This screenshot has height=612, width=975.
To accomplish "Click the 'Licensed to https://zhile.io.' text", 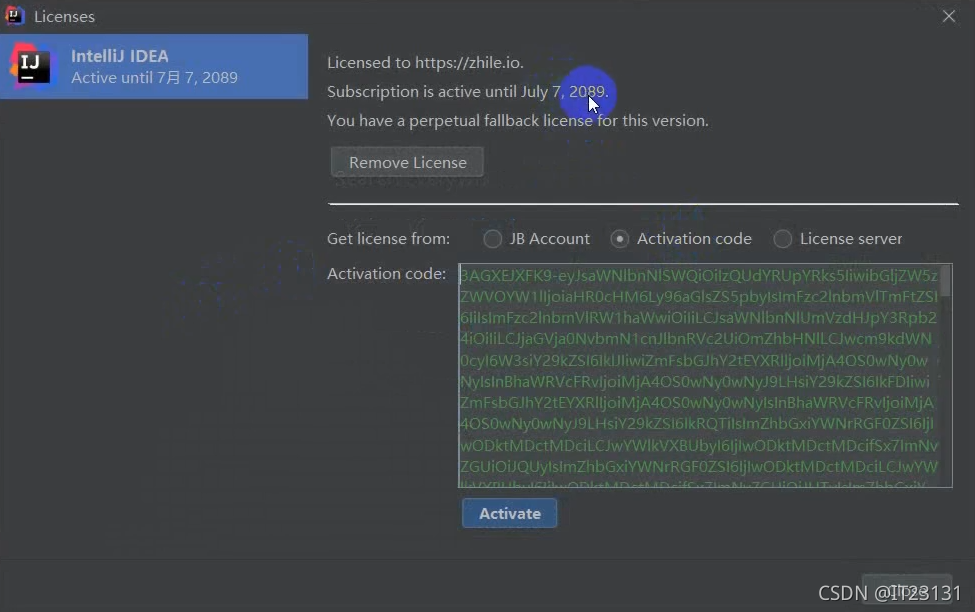I will coord(425,63).
